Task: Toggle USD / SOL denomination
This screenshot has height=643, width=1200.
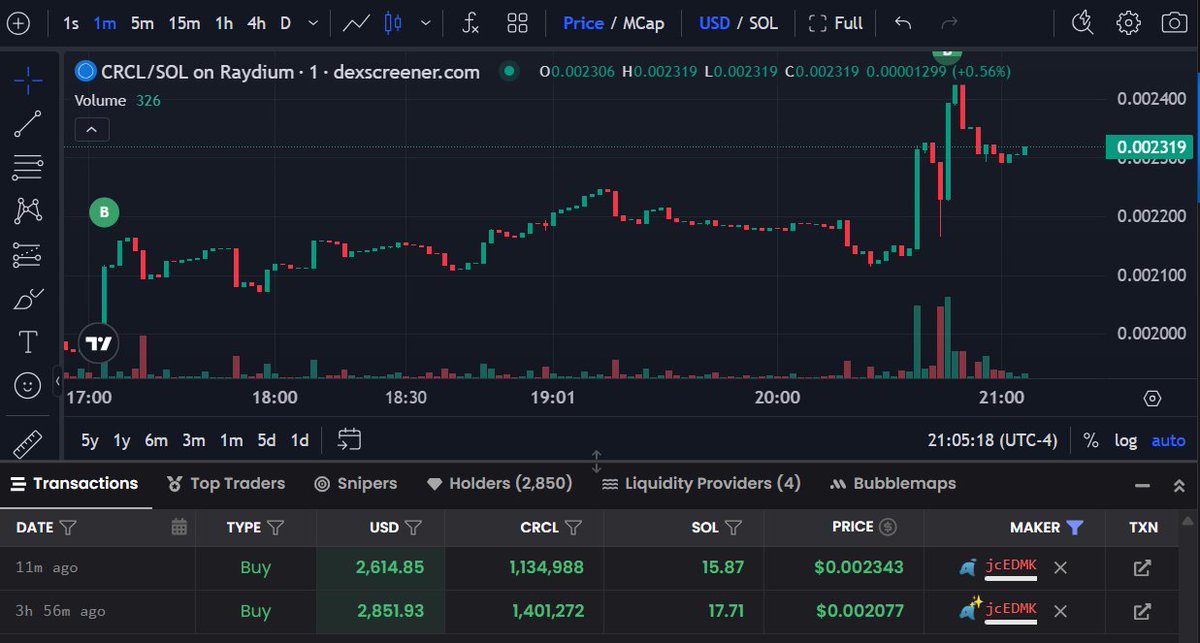Action: pyautogui.click(x=738, y=23)
